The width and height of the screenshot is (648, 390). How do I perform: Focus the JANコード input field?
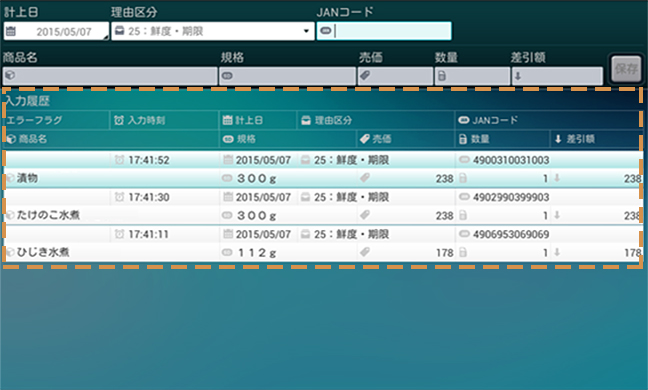click(x=384, y=31)
